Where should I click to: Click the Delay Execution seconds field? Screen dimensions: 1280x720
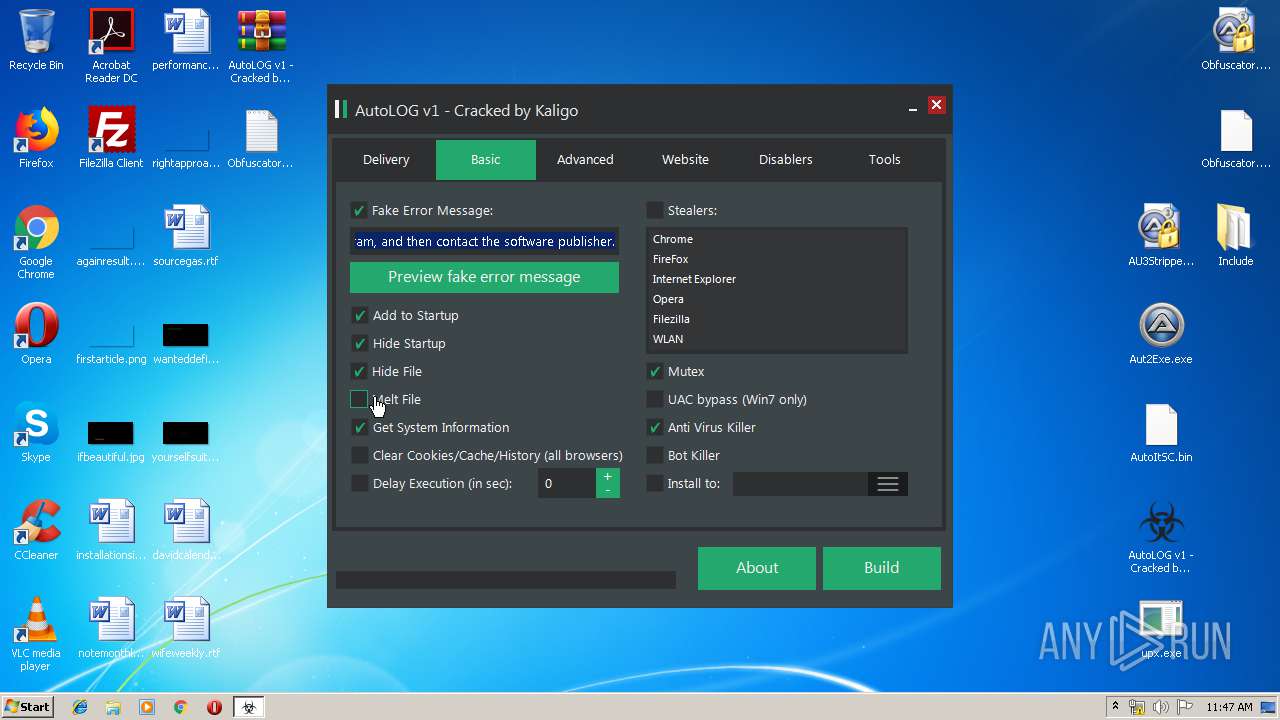567,484
